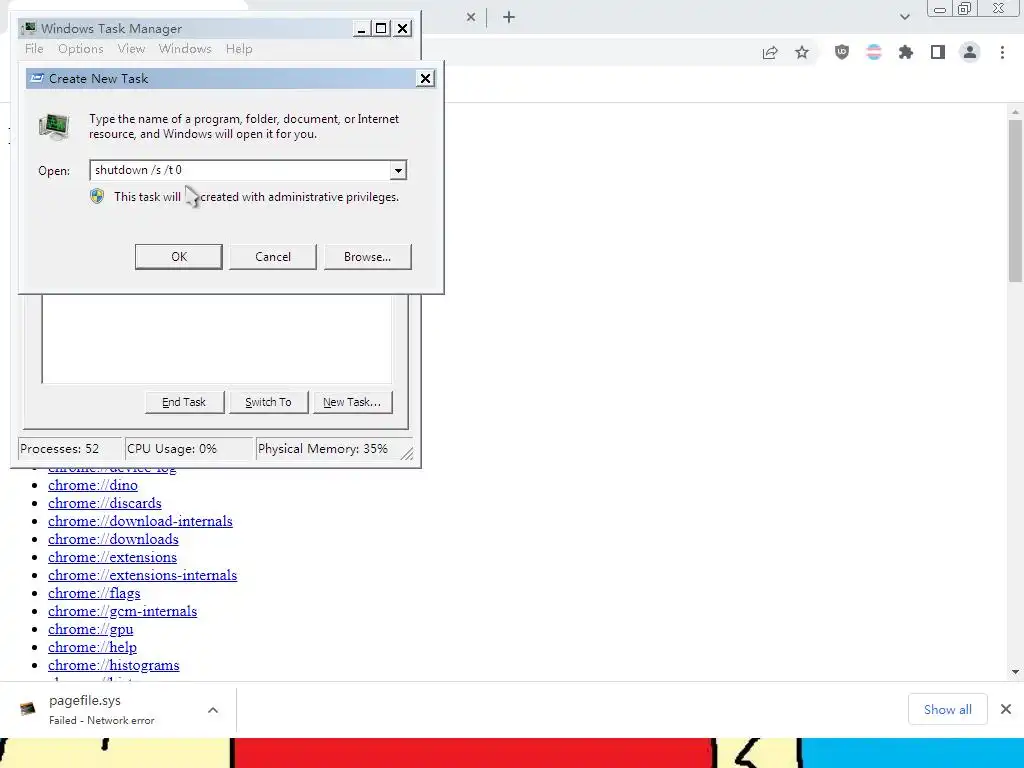Screen dimensions: 1024x768
Task: Open the uBlock Origin shield extension
Action: point(842,52)
